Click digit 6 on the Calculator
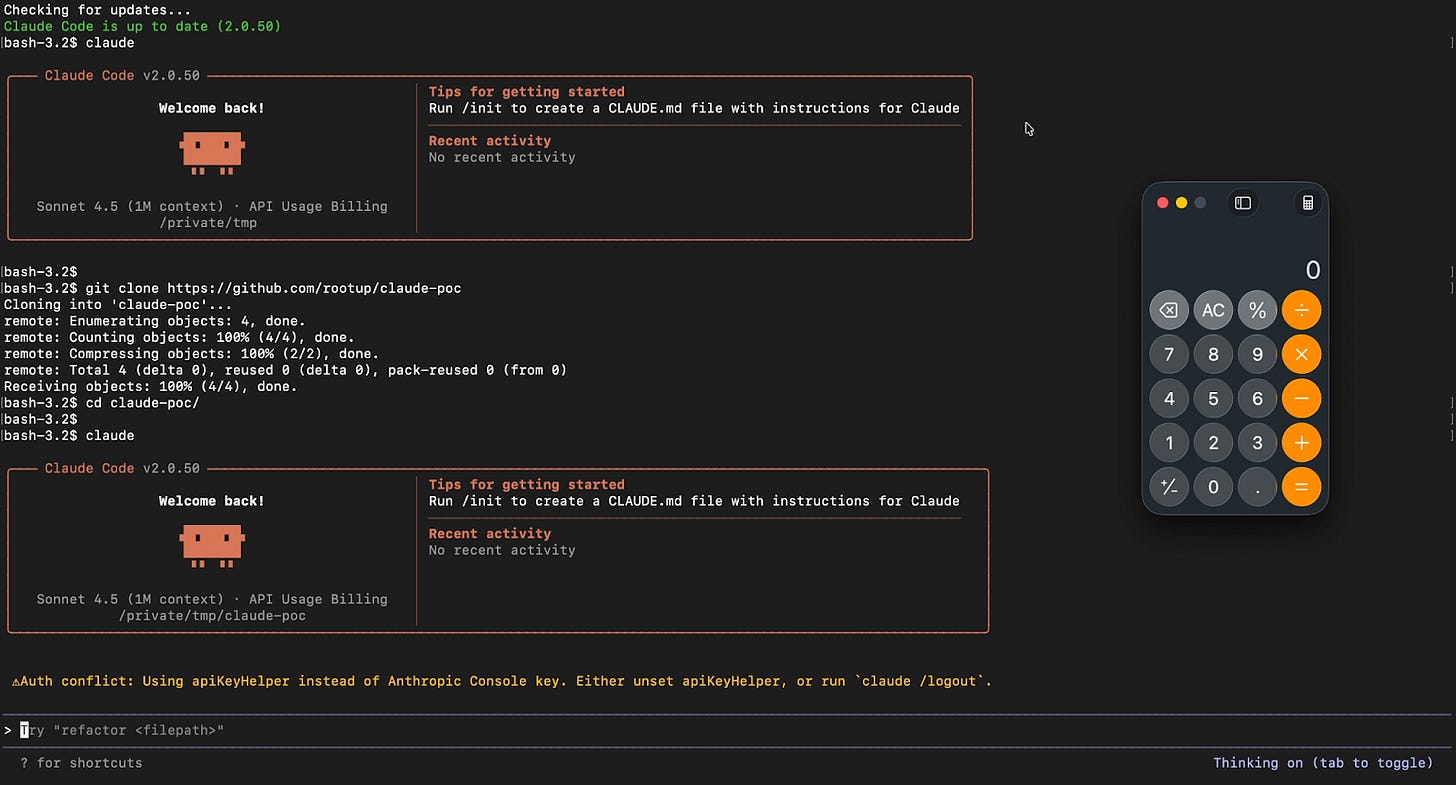 point(1257,398)
